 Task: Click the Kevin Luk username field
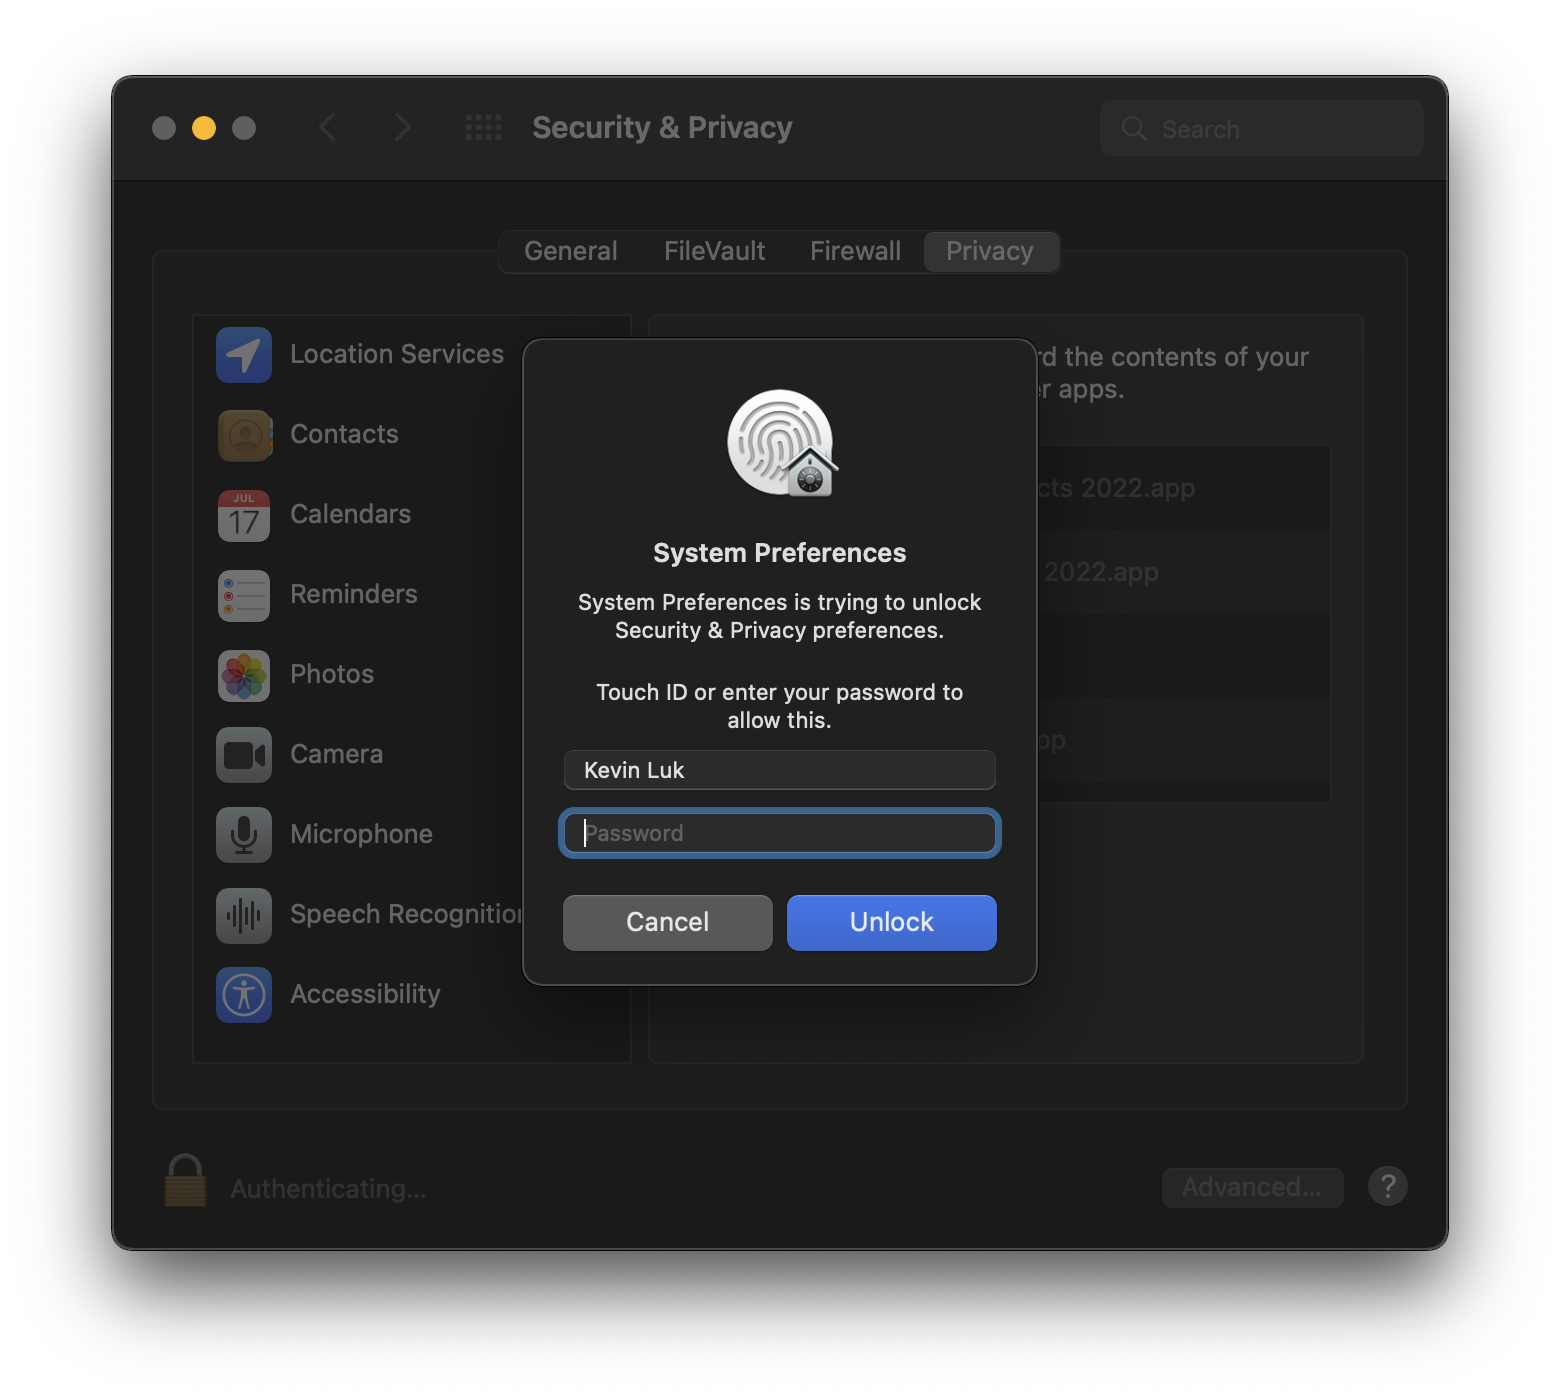click(x=780, y=770)
